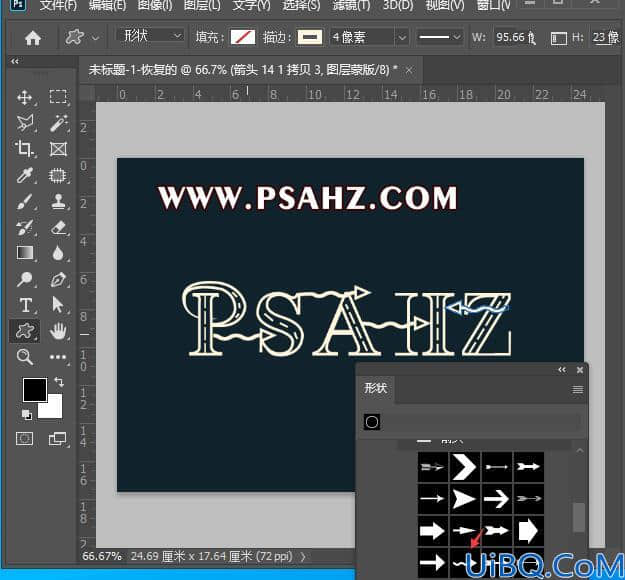625x580 pixels.
Task: Select the Custom Shape tool in toolbox
Action: pos(25,331)
